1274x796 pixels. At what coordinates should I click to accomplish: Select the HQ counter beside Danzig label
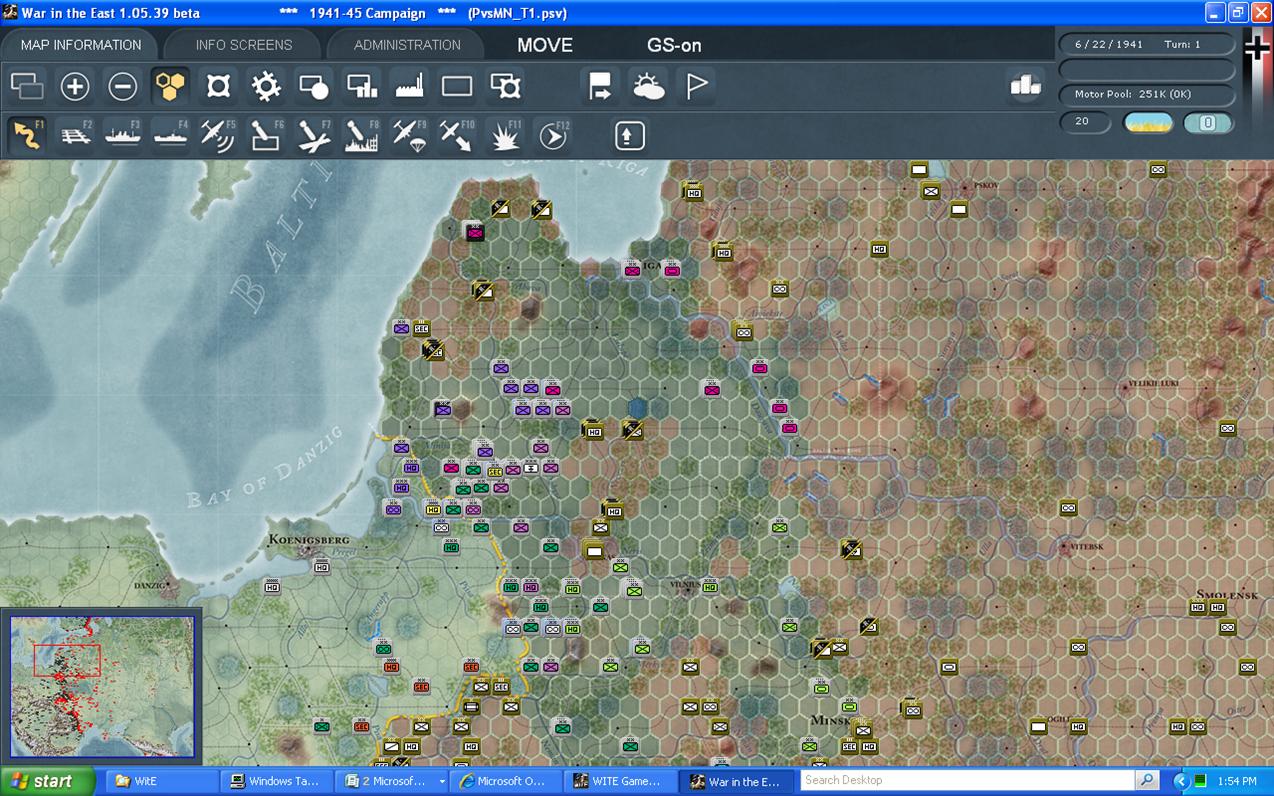[272, 586]
